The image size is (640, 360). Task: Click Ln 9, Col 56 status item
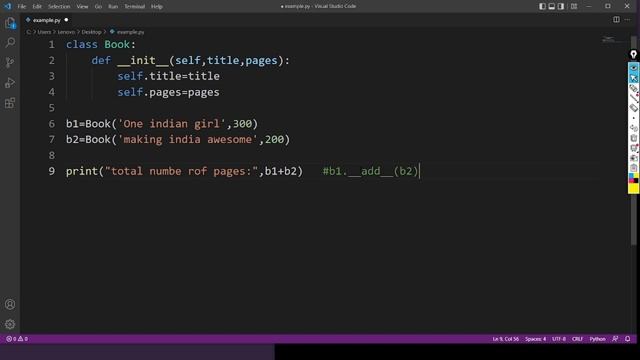[x=505, y=339]
